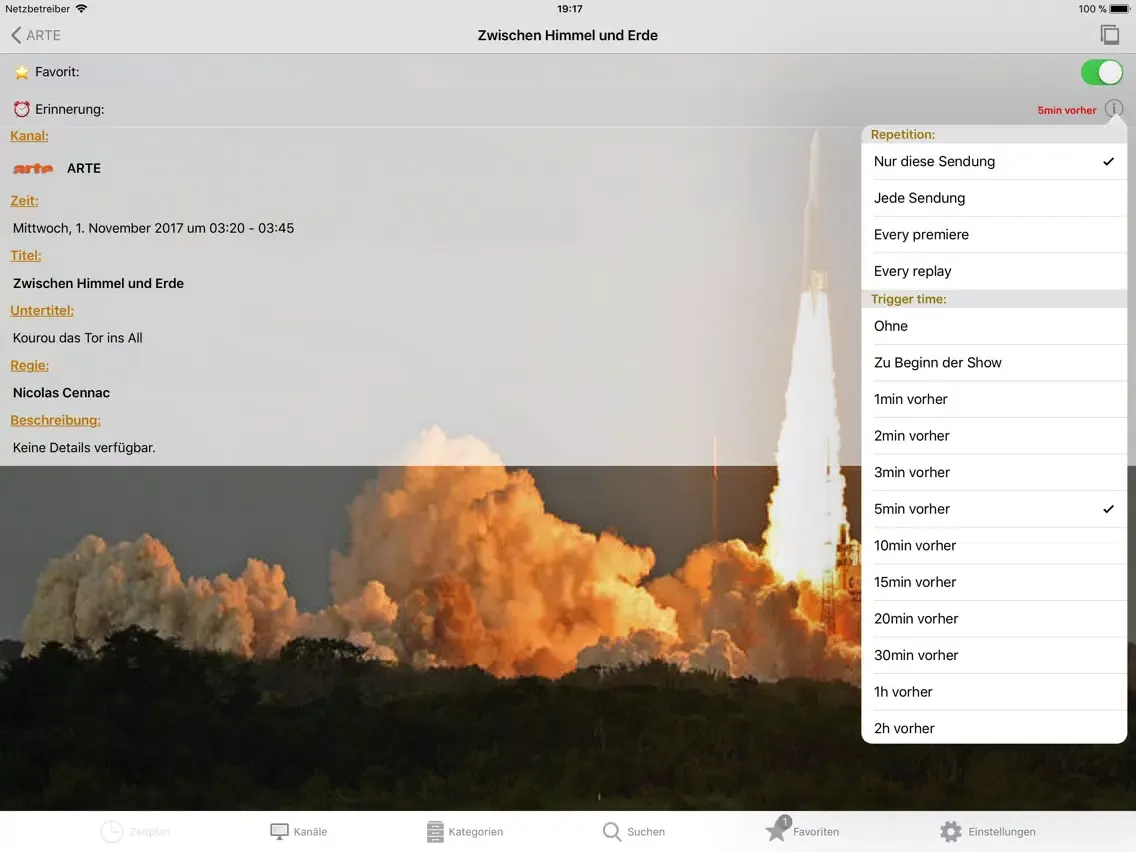1136x852 pixels.
Task: Turn off the Favorit switch
Action: (x=1101, y=72)
